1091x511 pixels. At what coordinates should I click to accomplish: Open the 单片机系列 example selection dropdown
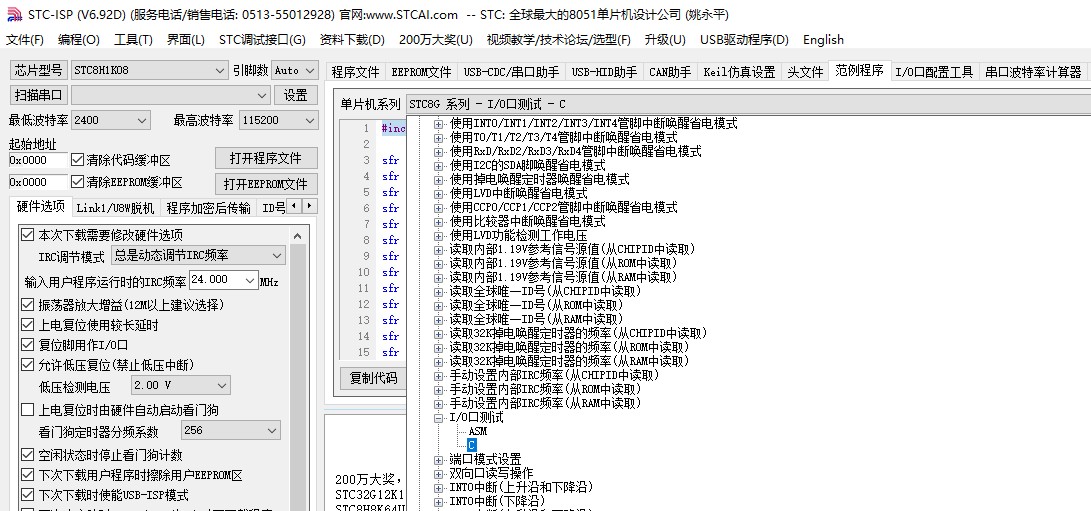[x=748, y=104]
